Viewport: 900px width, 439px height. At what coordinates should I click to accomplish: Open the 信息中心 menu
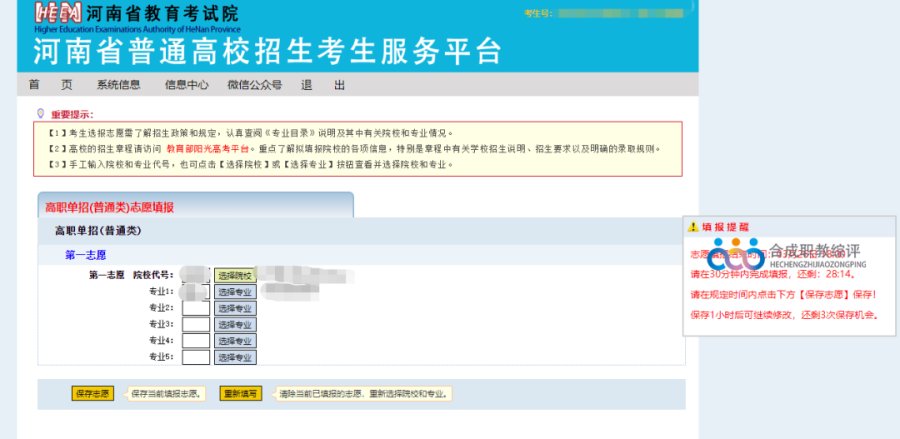click(187, 85)
